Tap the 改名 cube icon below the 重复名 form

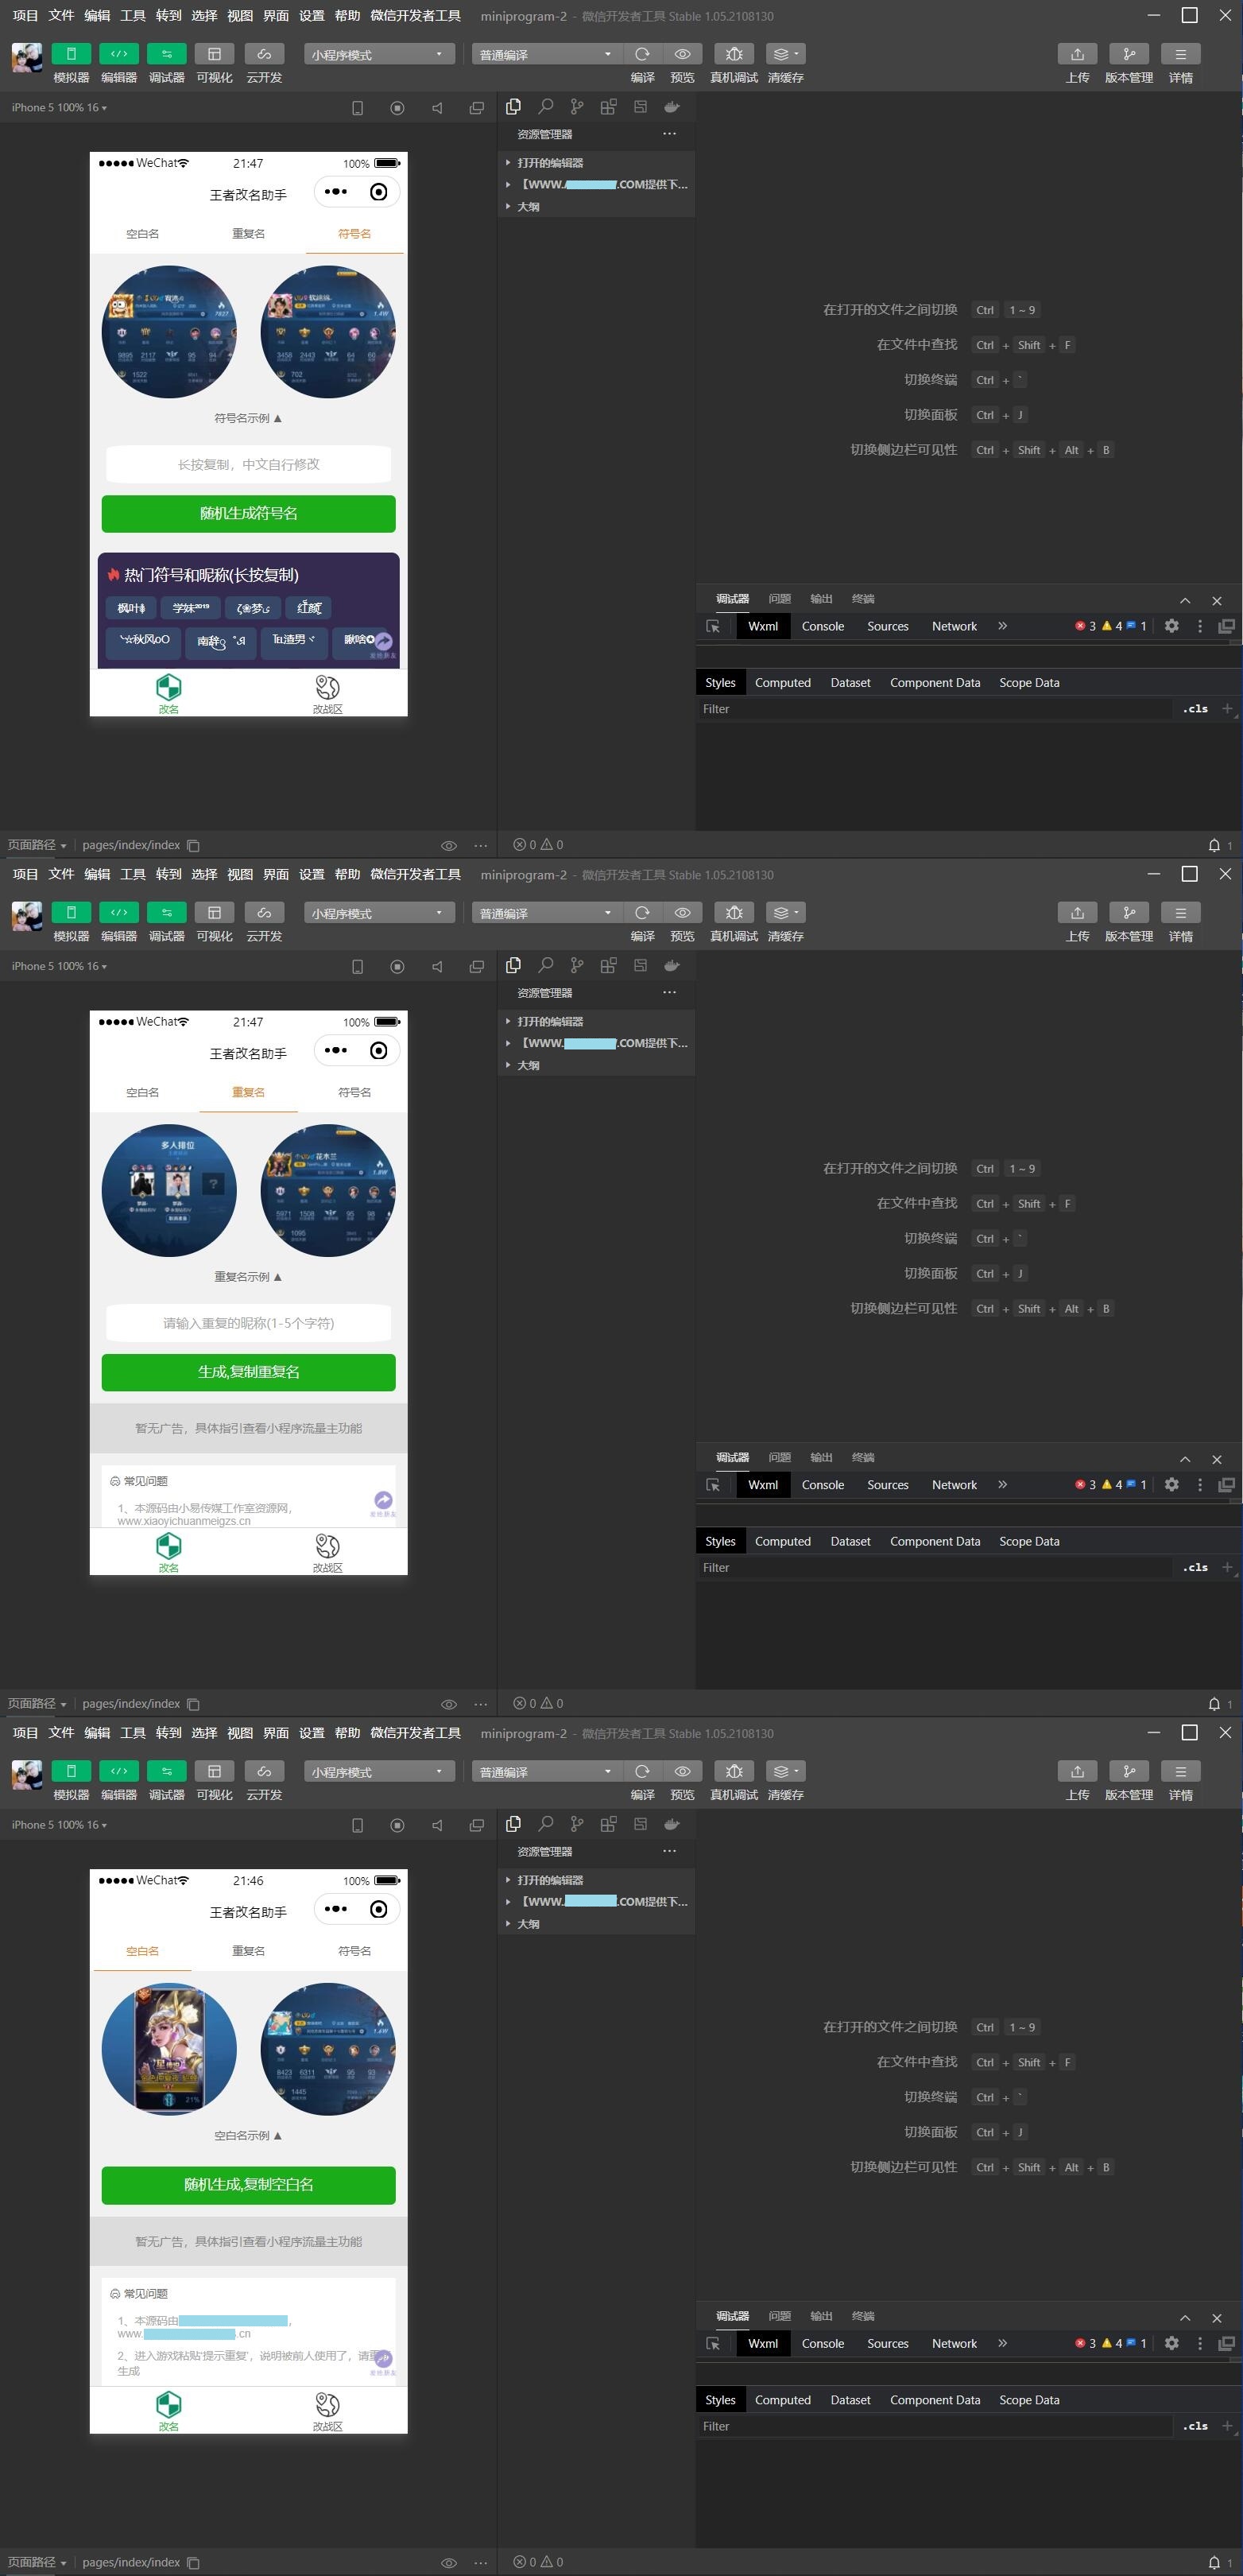pos(168,1546)
